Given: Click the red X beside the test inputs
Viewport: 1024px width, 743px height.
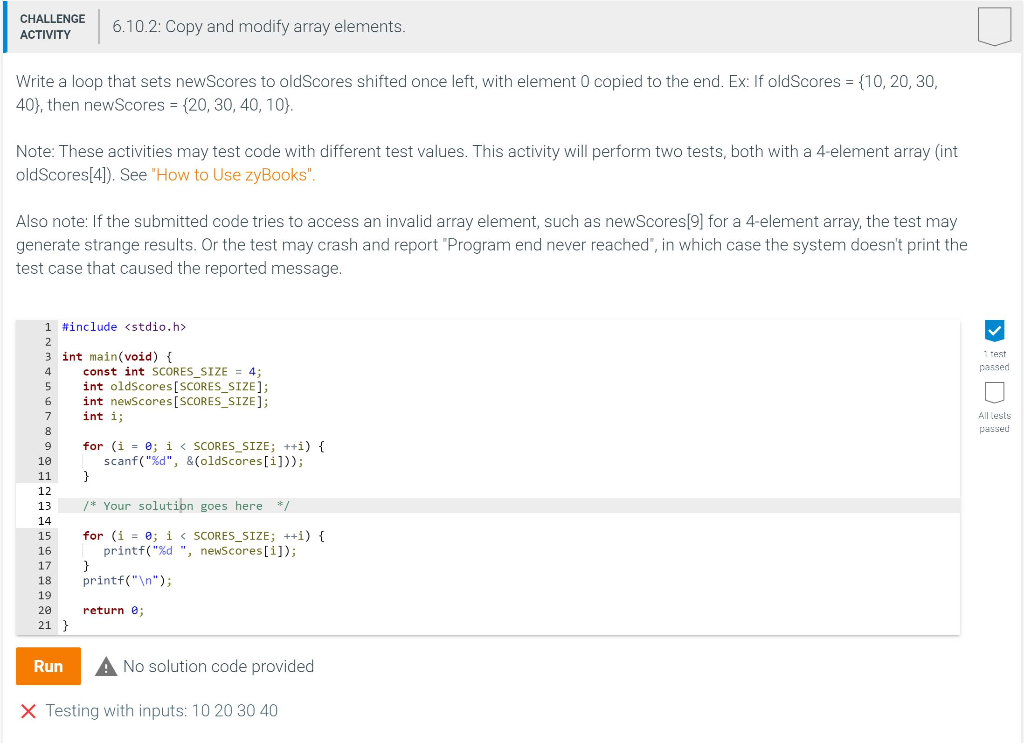Looking at the screenshot, I should click(x=27, y=711).
